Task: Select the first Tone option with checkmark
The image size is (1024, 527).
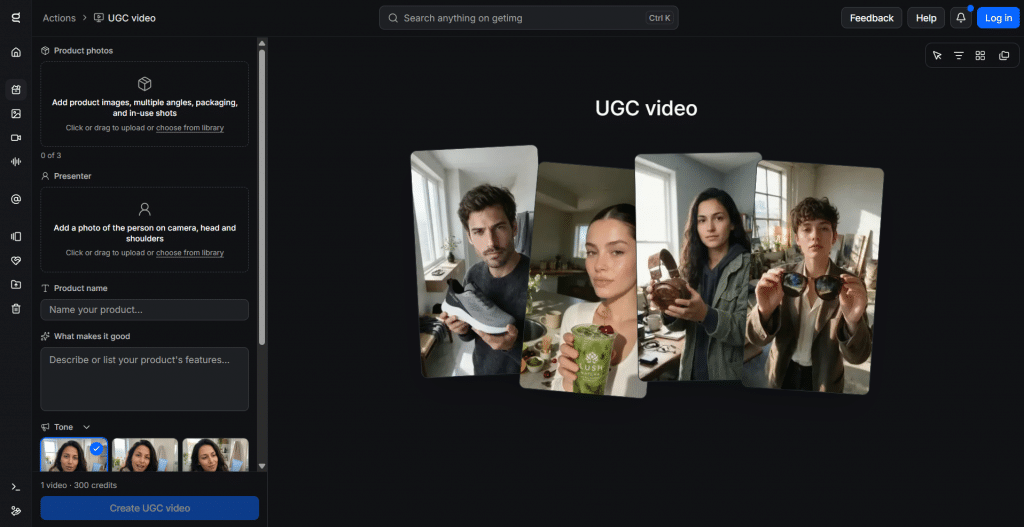Action: coord(74,455)
